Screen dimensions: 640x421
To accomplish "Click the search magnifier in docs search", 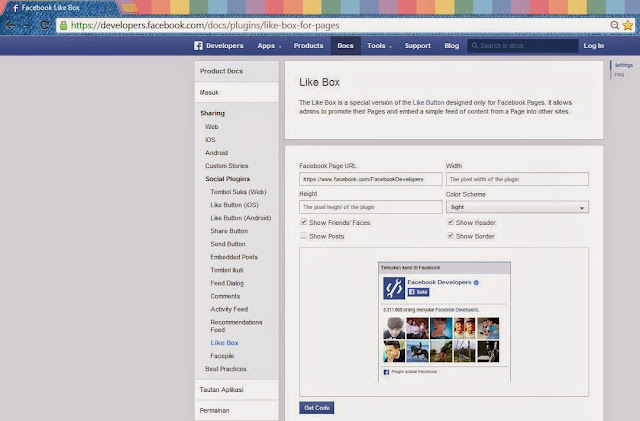I will 475,46.
